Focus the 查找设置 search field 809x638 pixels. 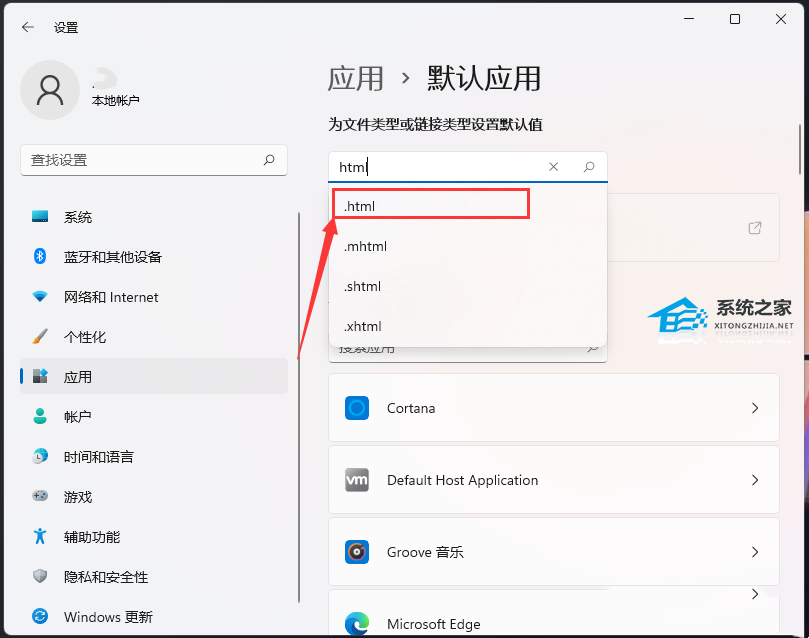[154, 160]
